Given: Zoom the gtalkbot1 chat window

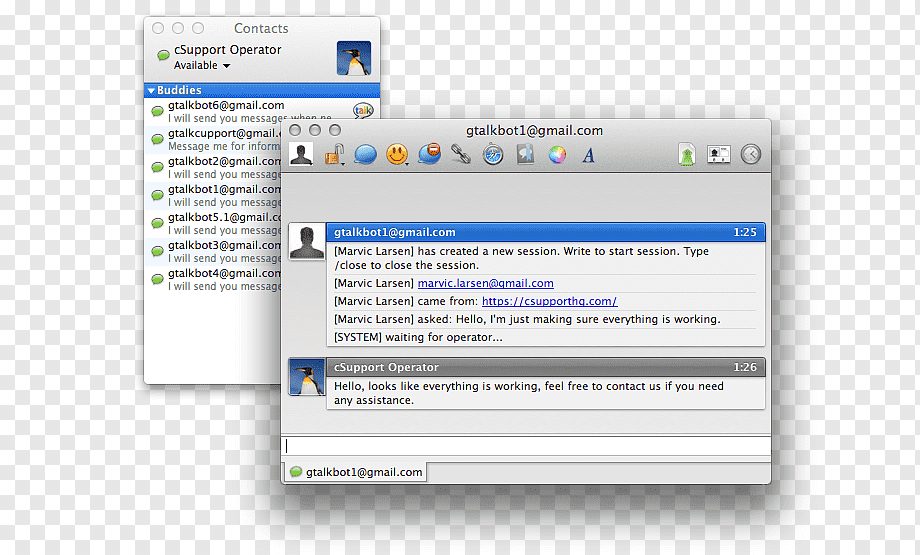Looking at the screenshot, I should pyautogui.click(x=334, y=130).
